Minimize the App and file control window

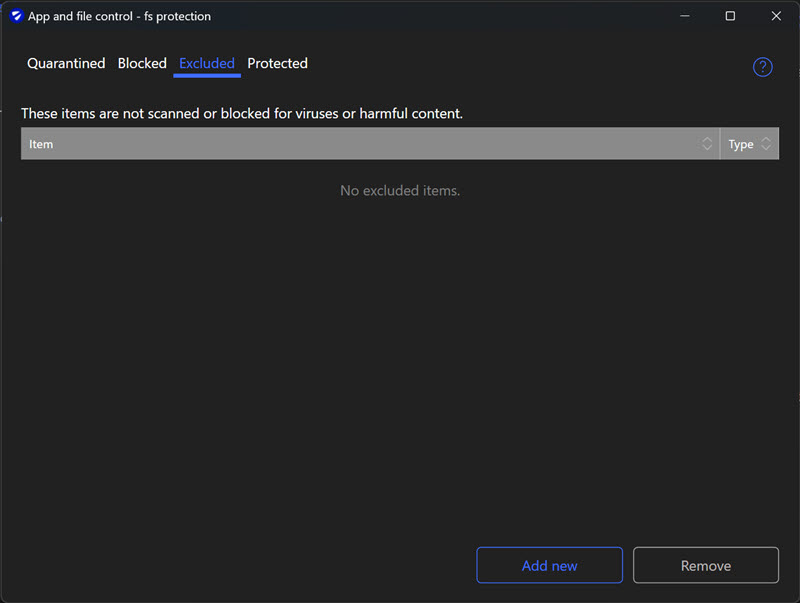tap(685, 16)
